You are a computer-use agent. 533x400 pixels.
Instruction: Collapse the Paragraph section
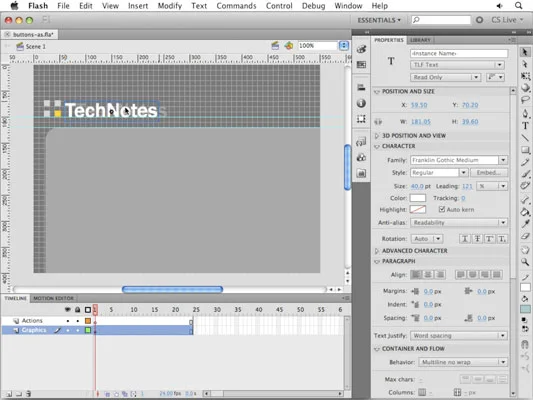coord(376,261)
